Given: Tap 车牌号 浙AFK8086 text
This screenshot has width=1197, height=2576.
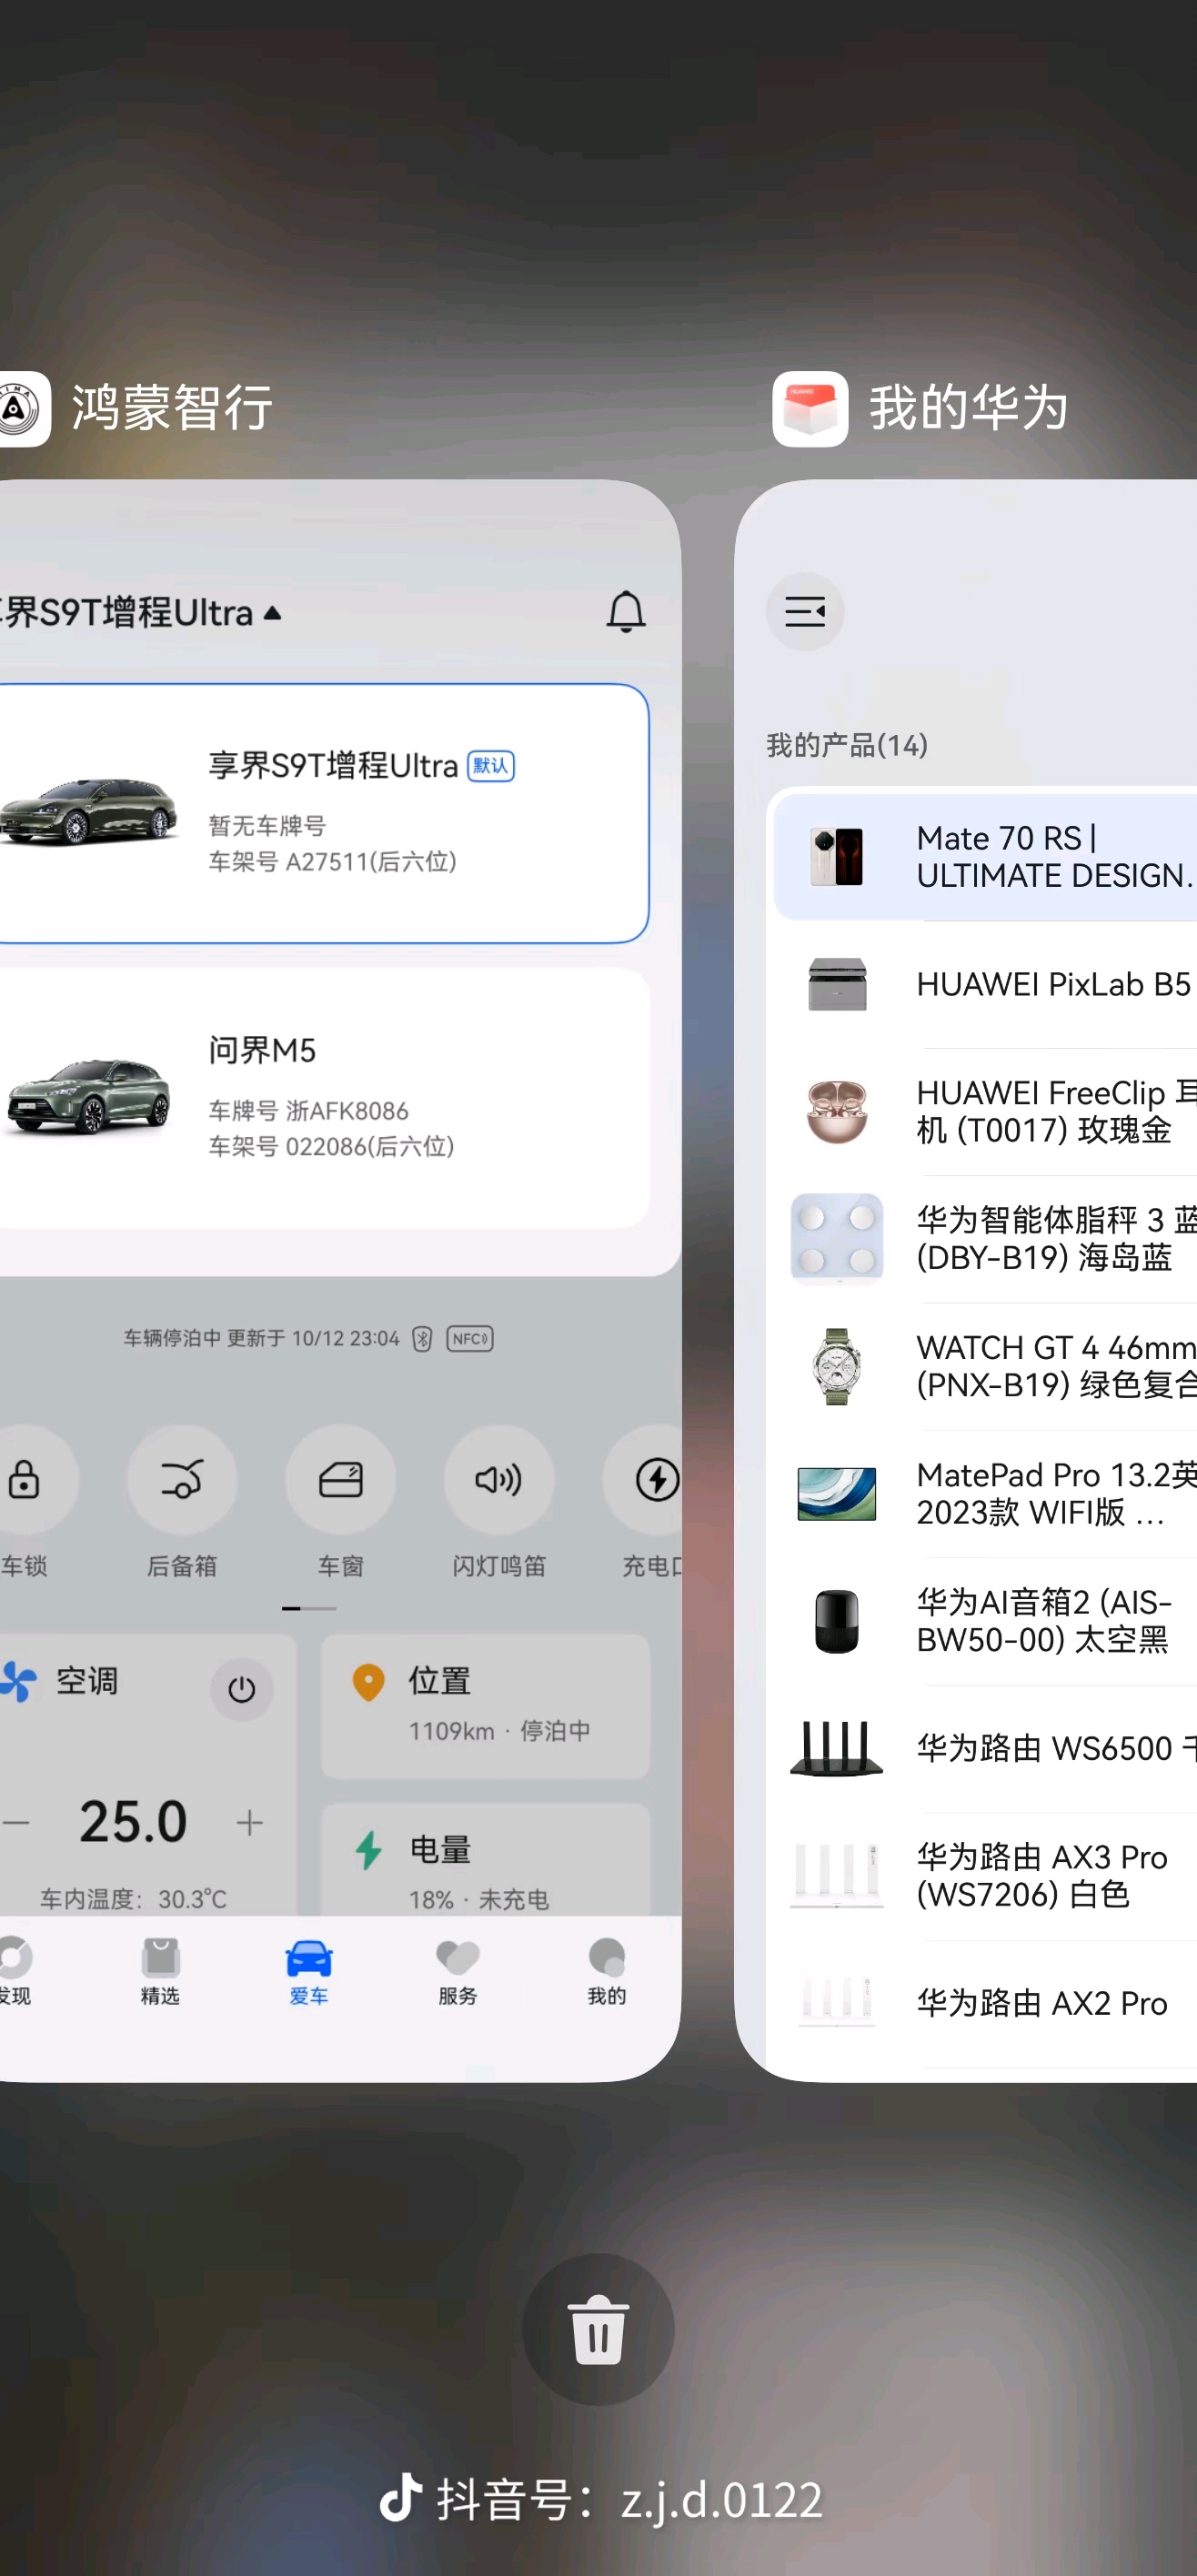Looking at the screenshot, I should point(308,1111).
